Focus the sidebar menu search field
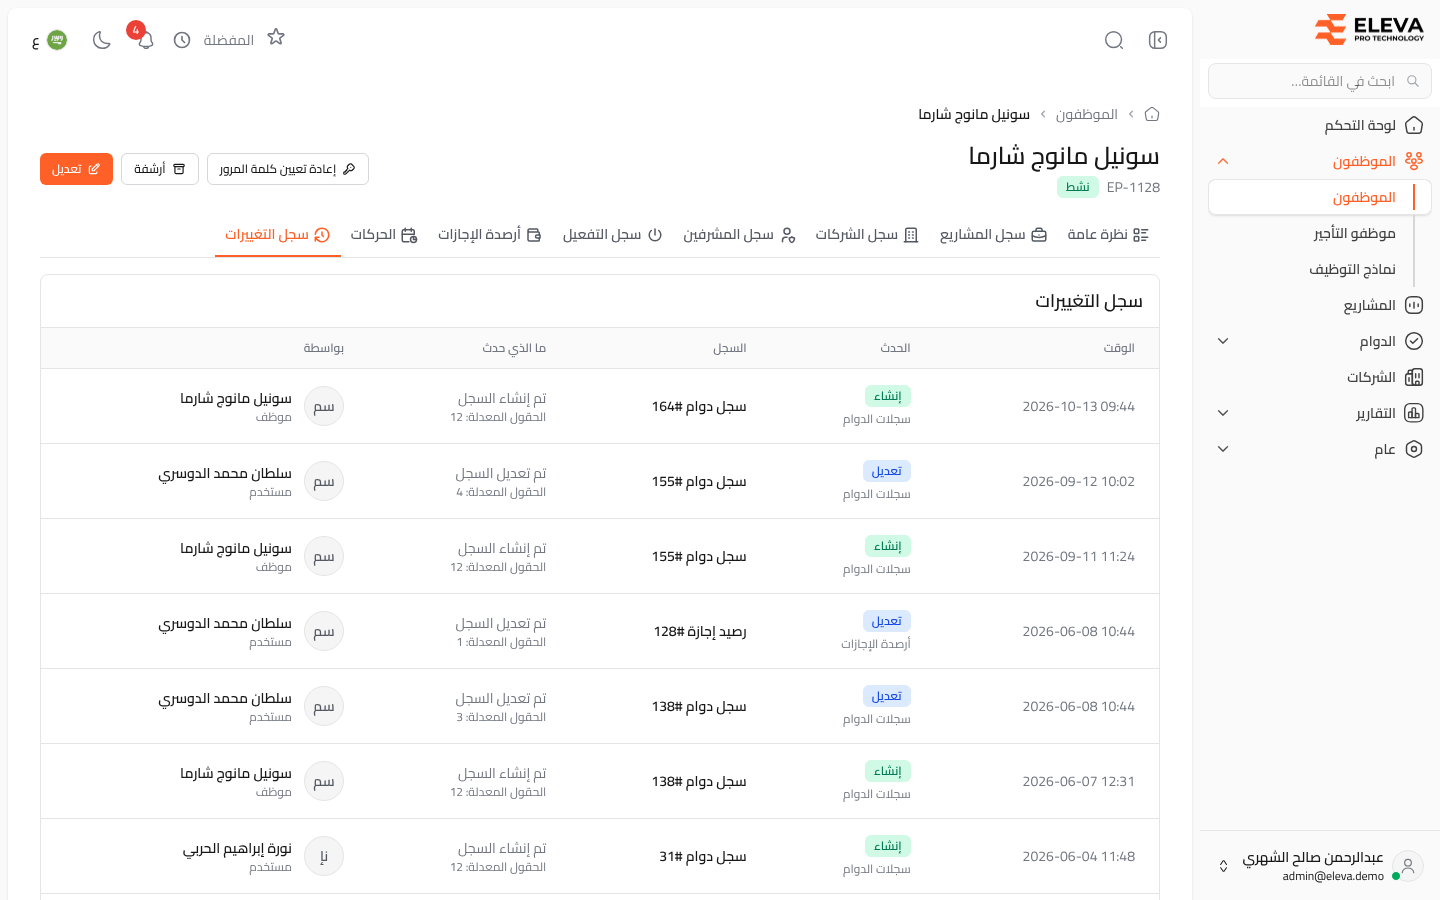 pyautogui.click(x=1320, y=81)
